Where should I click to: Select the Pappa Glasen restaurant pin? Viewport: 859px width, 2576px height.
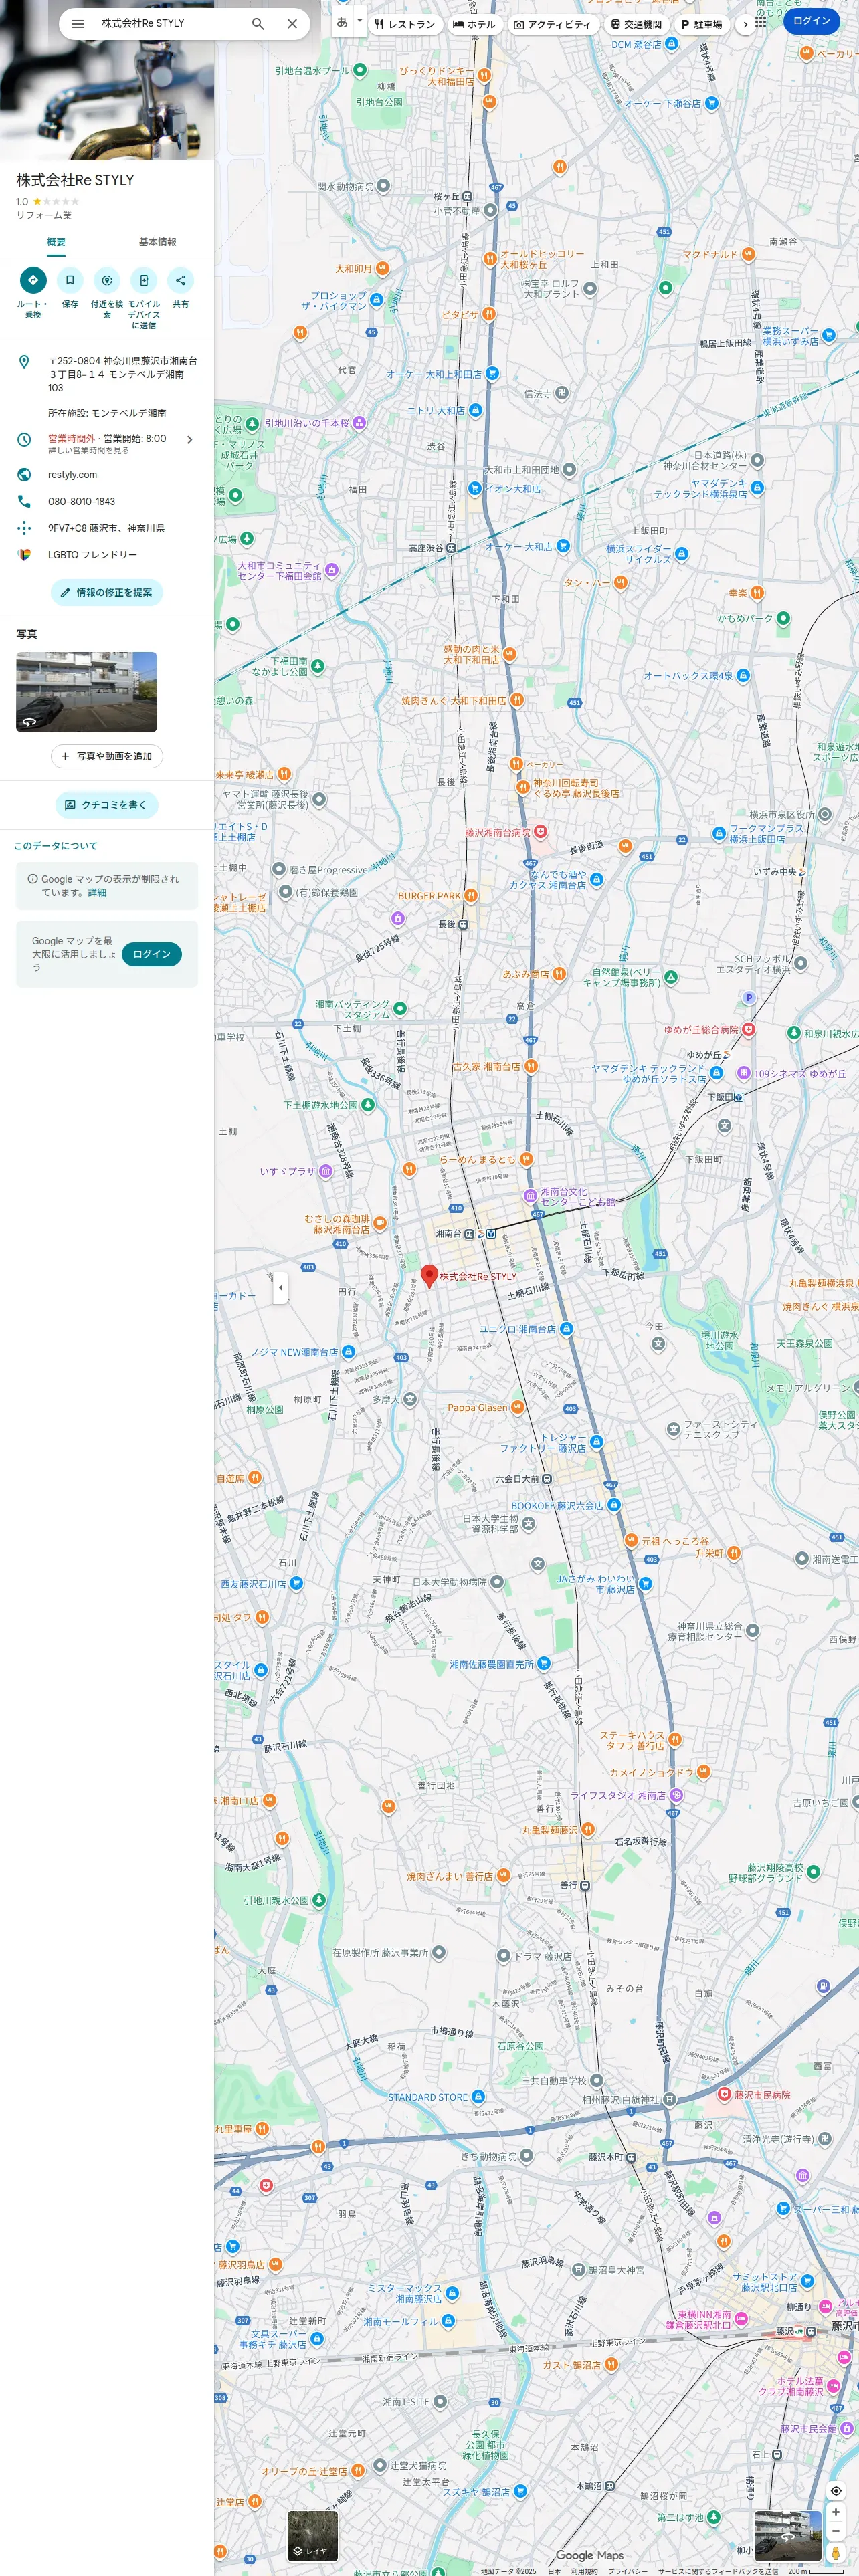[517, 1407]
